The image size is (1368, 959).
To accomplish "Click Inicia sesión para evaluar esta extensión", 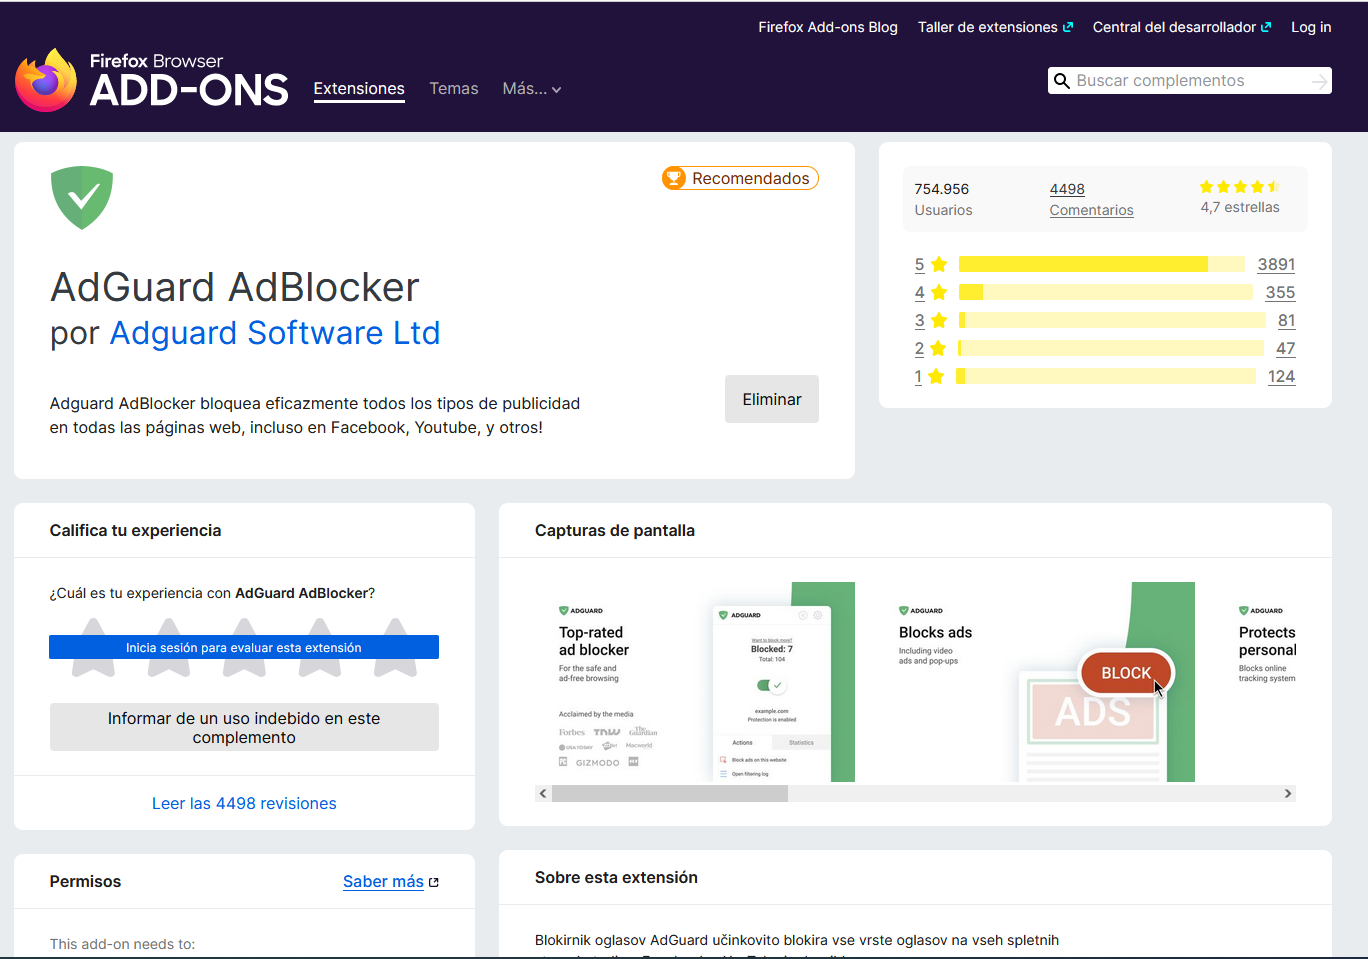I will (244, 647).
